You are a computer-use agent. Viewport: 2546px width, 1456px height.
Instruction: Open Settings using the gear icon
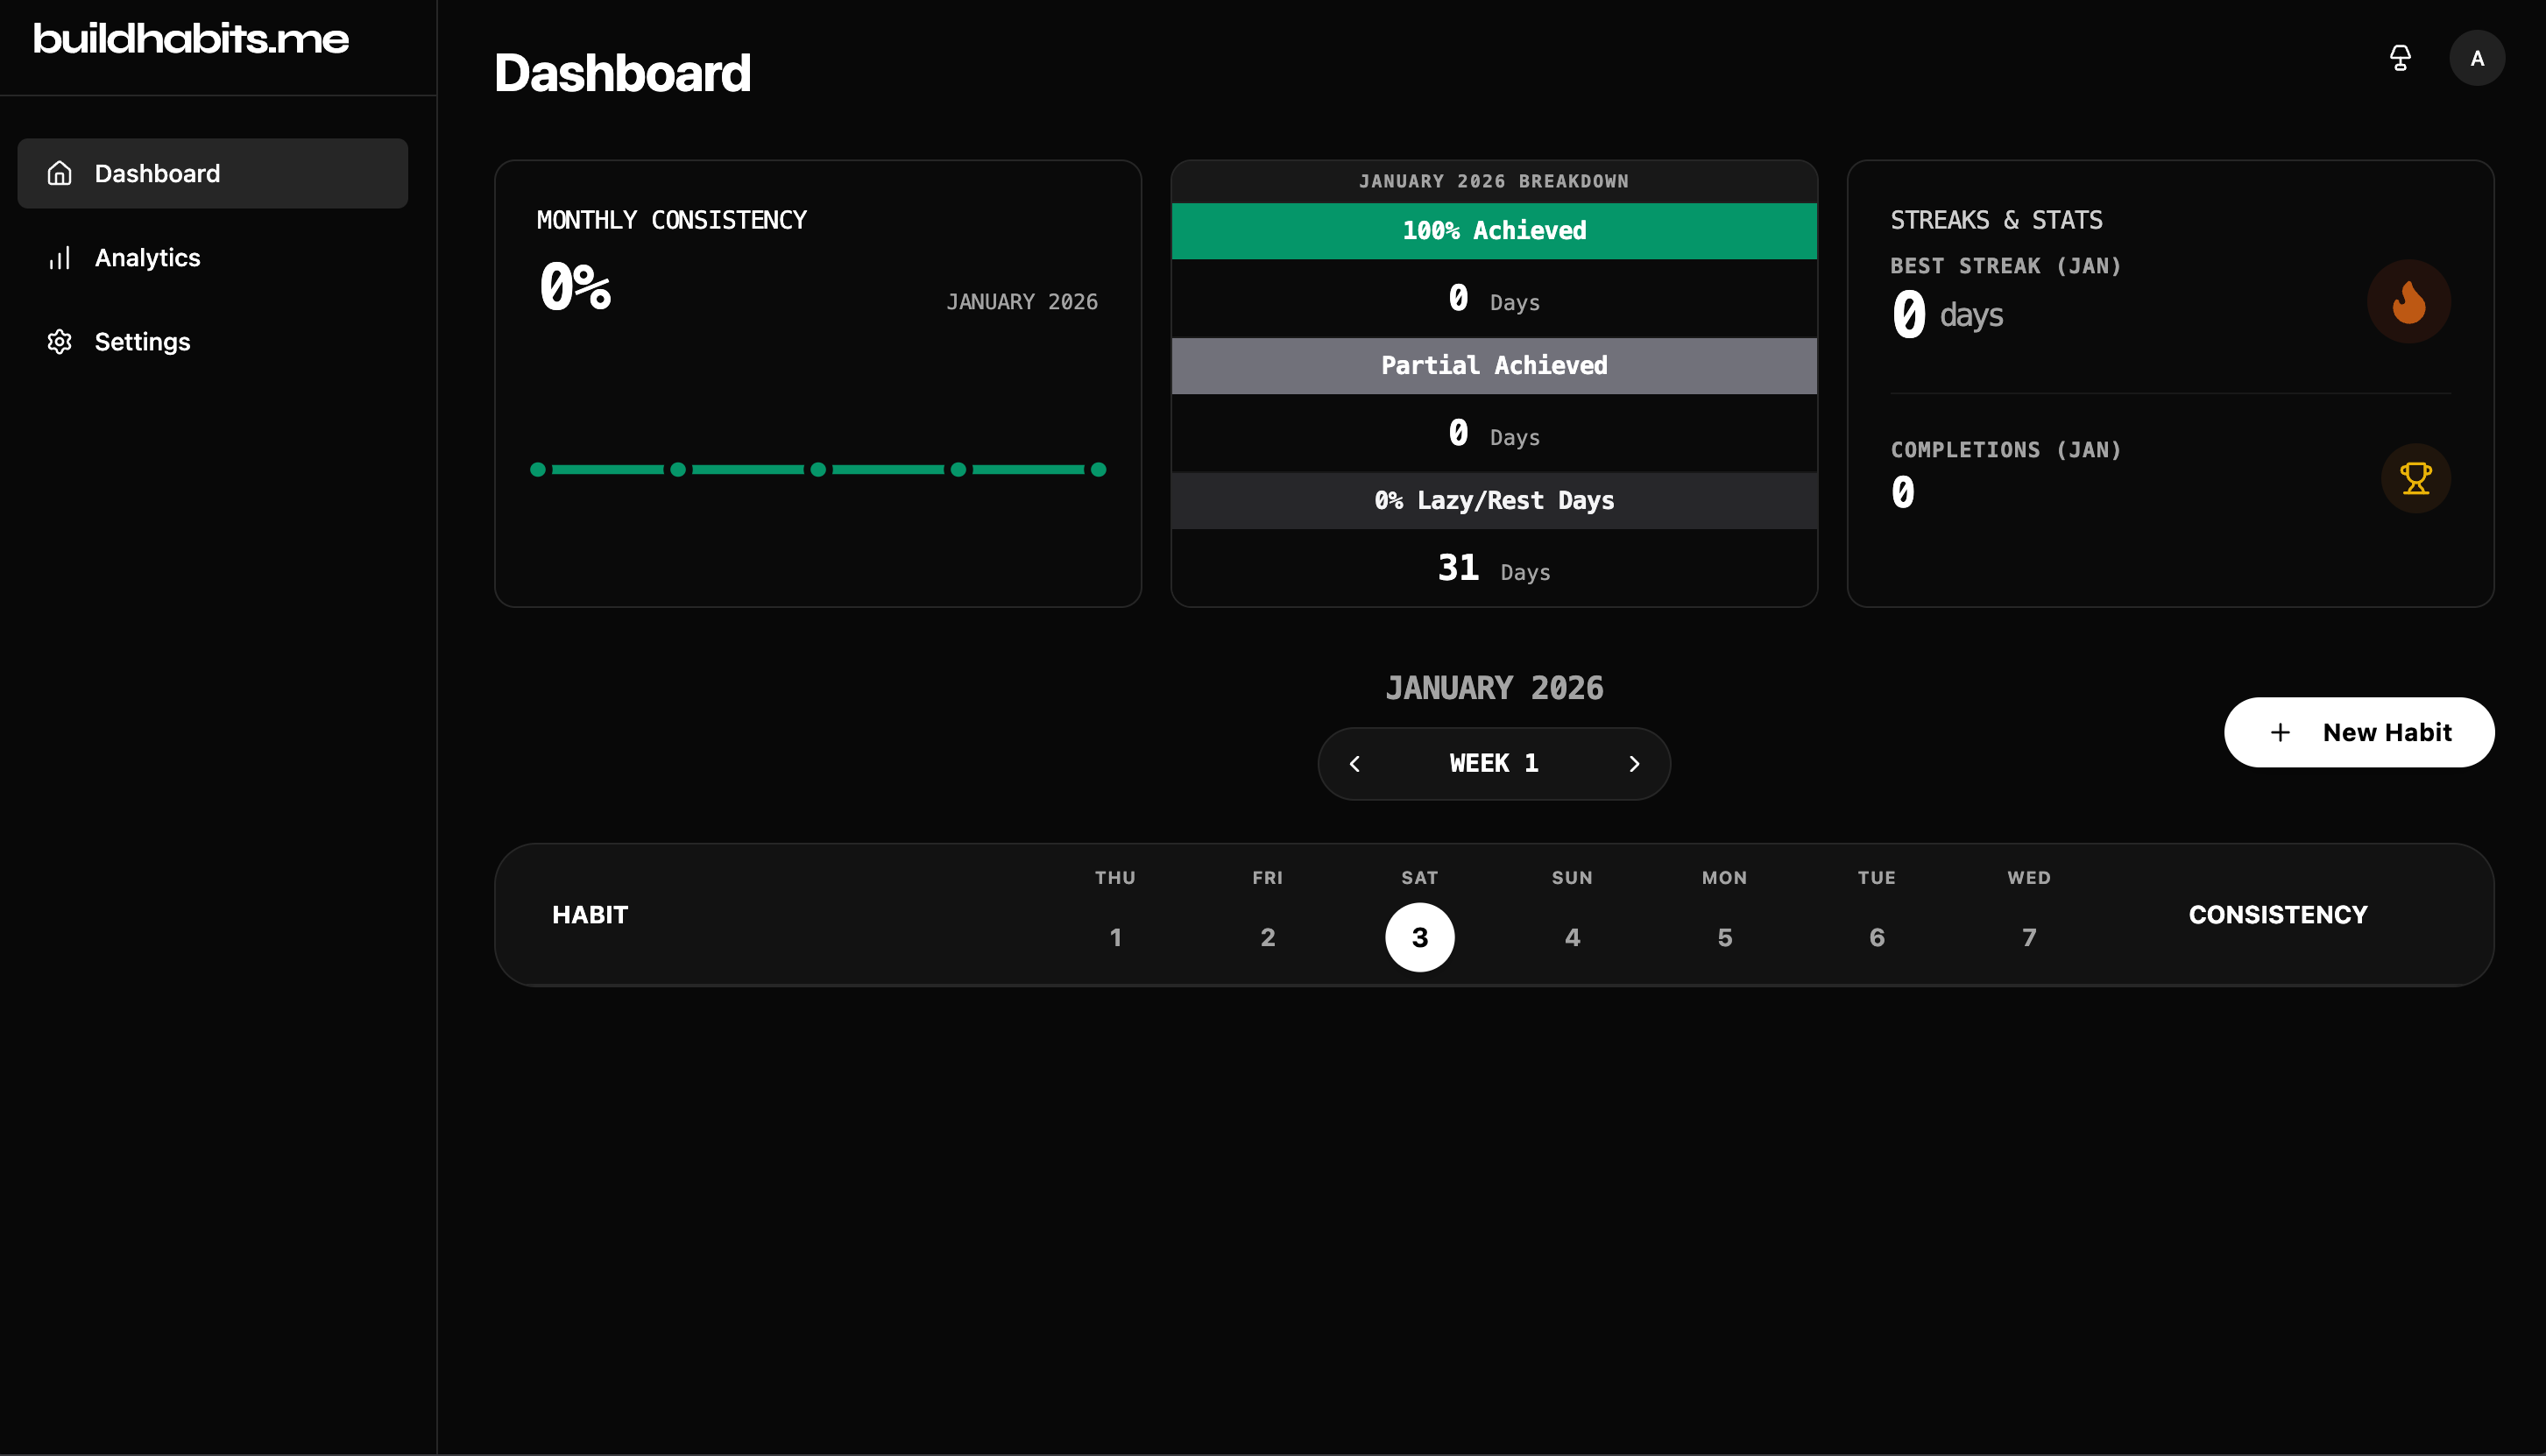pyautogui.click(x=59, y=341)
